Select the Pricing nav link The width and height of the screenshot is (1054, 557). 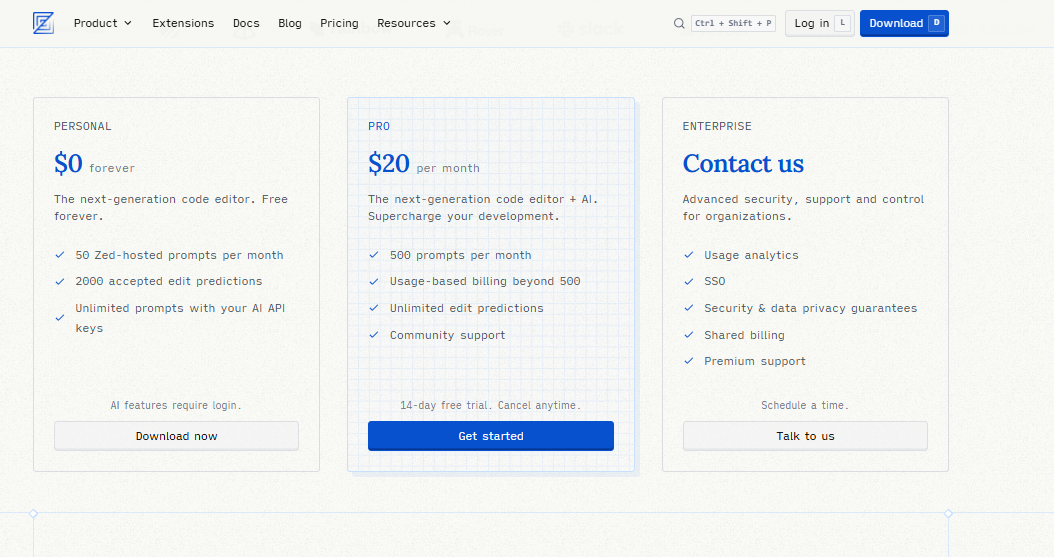(339, 24)
